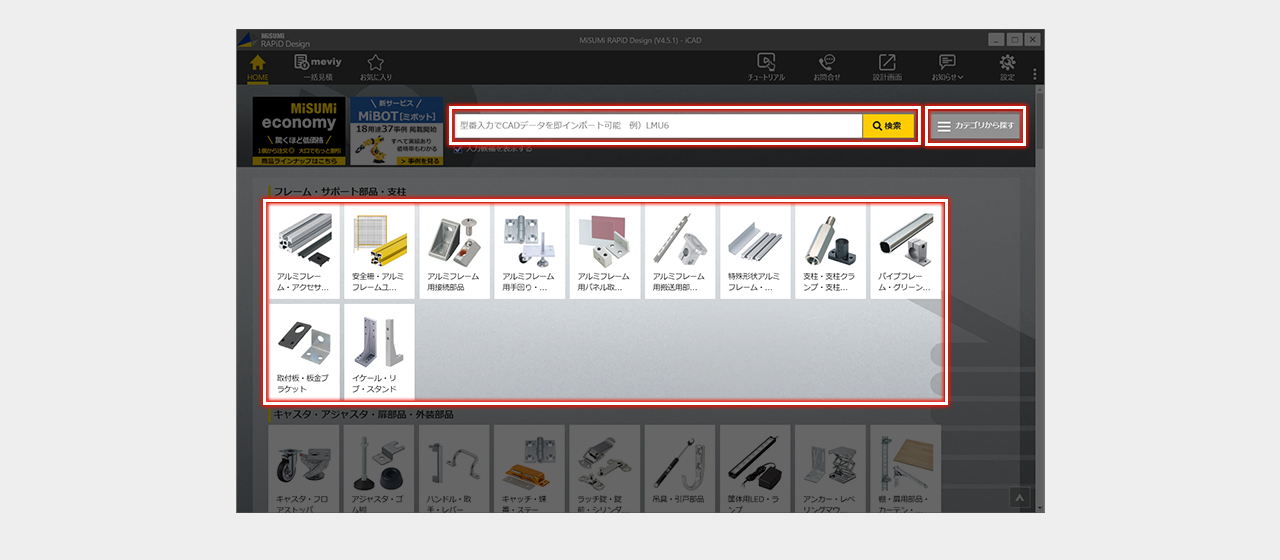Open the meviy 一括見積 tool

(317, 66)
